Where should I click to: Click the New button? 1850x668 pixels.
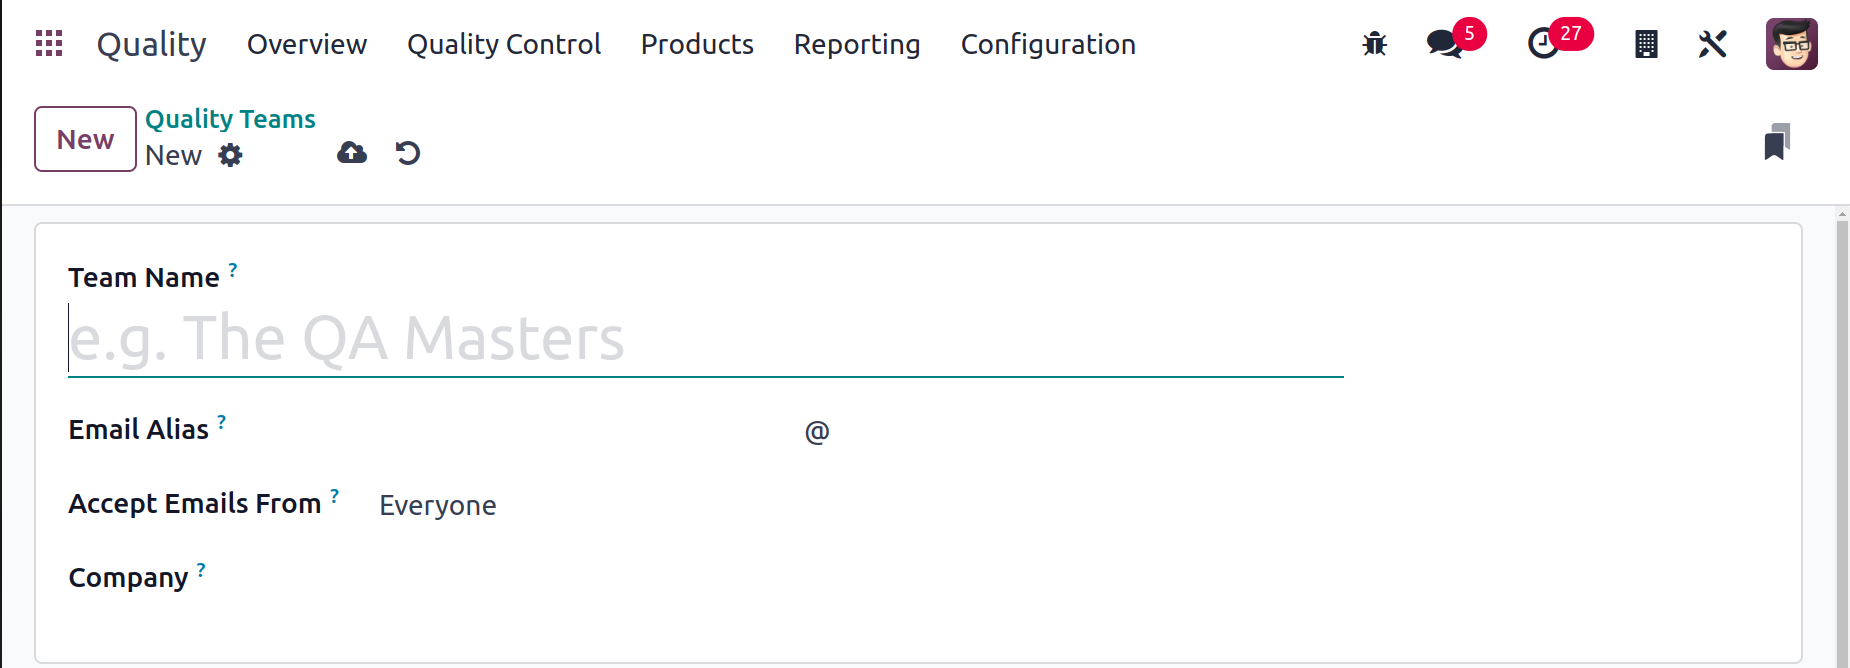[x=85, y=139]
